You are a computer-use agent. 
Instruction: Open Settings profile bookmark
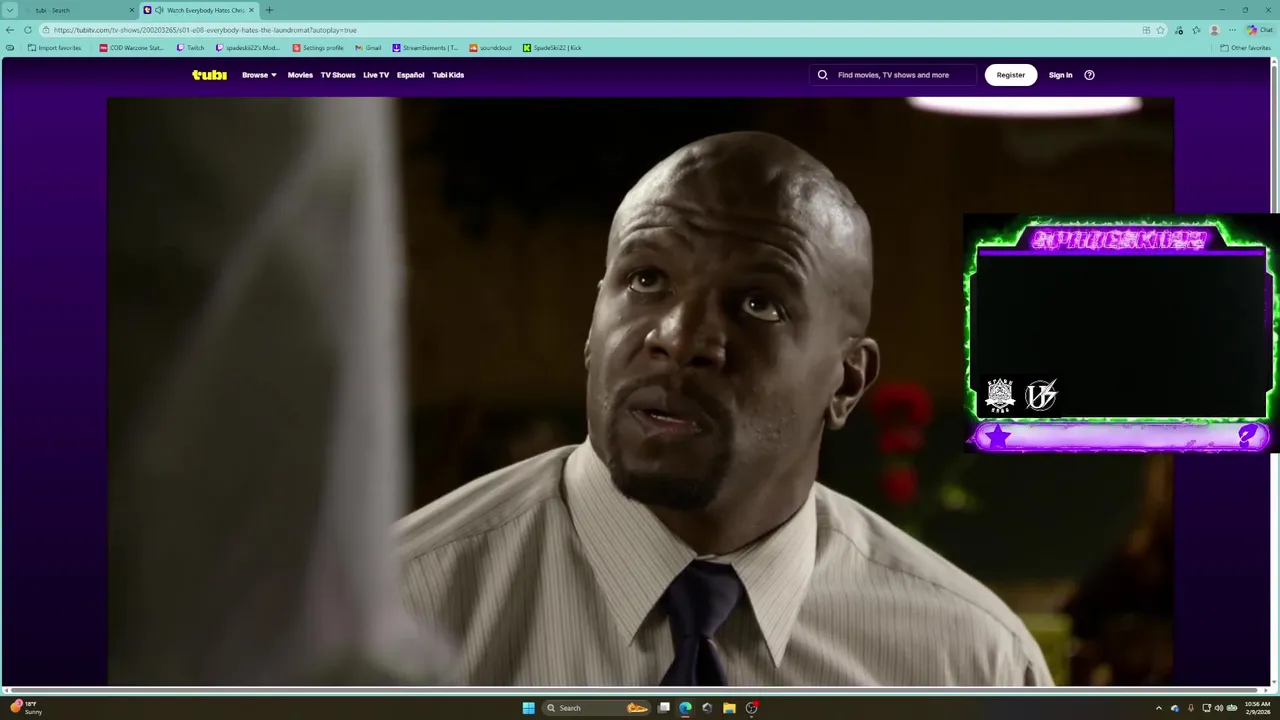pyautogui.click(x=318, y=48)
